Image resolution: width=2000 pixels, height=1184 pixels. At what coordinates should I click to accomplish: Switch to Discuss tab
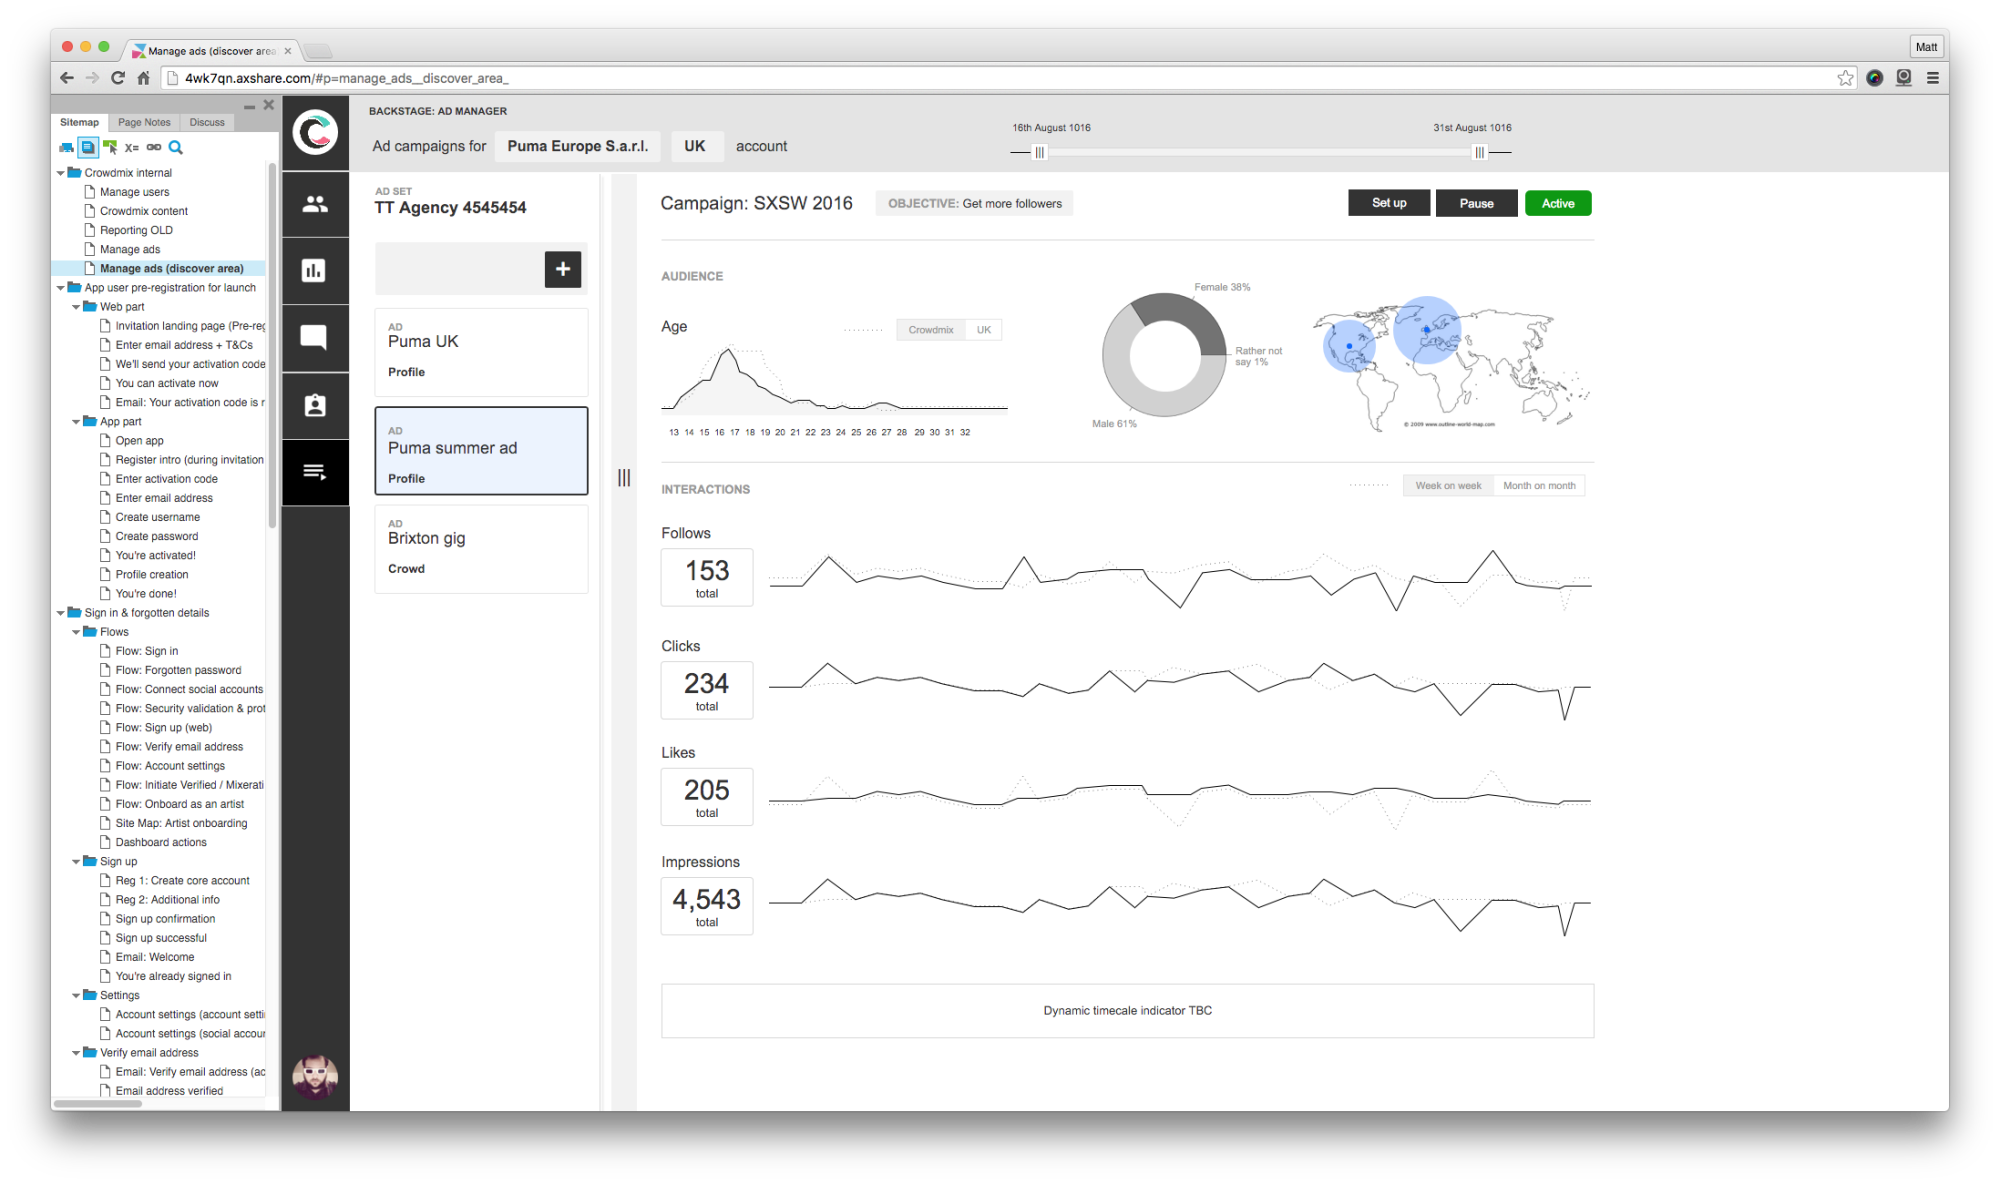pos(207,122)
